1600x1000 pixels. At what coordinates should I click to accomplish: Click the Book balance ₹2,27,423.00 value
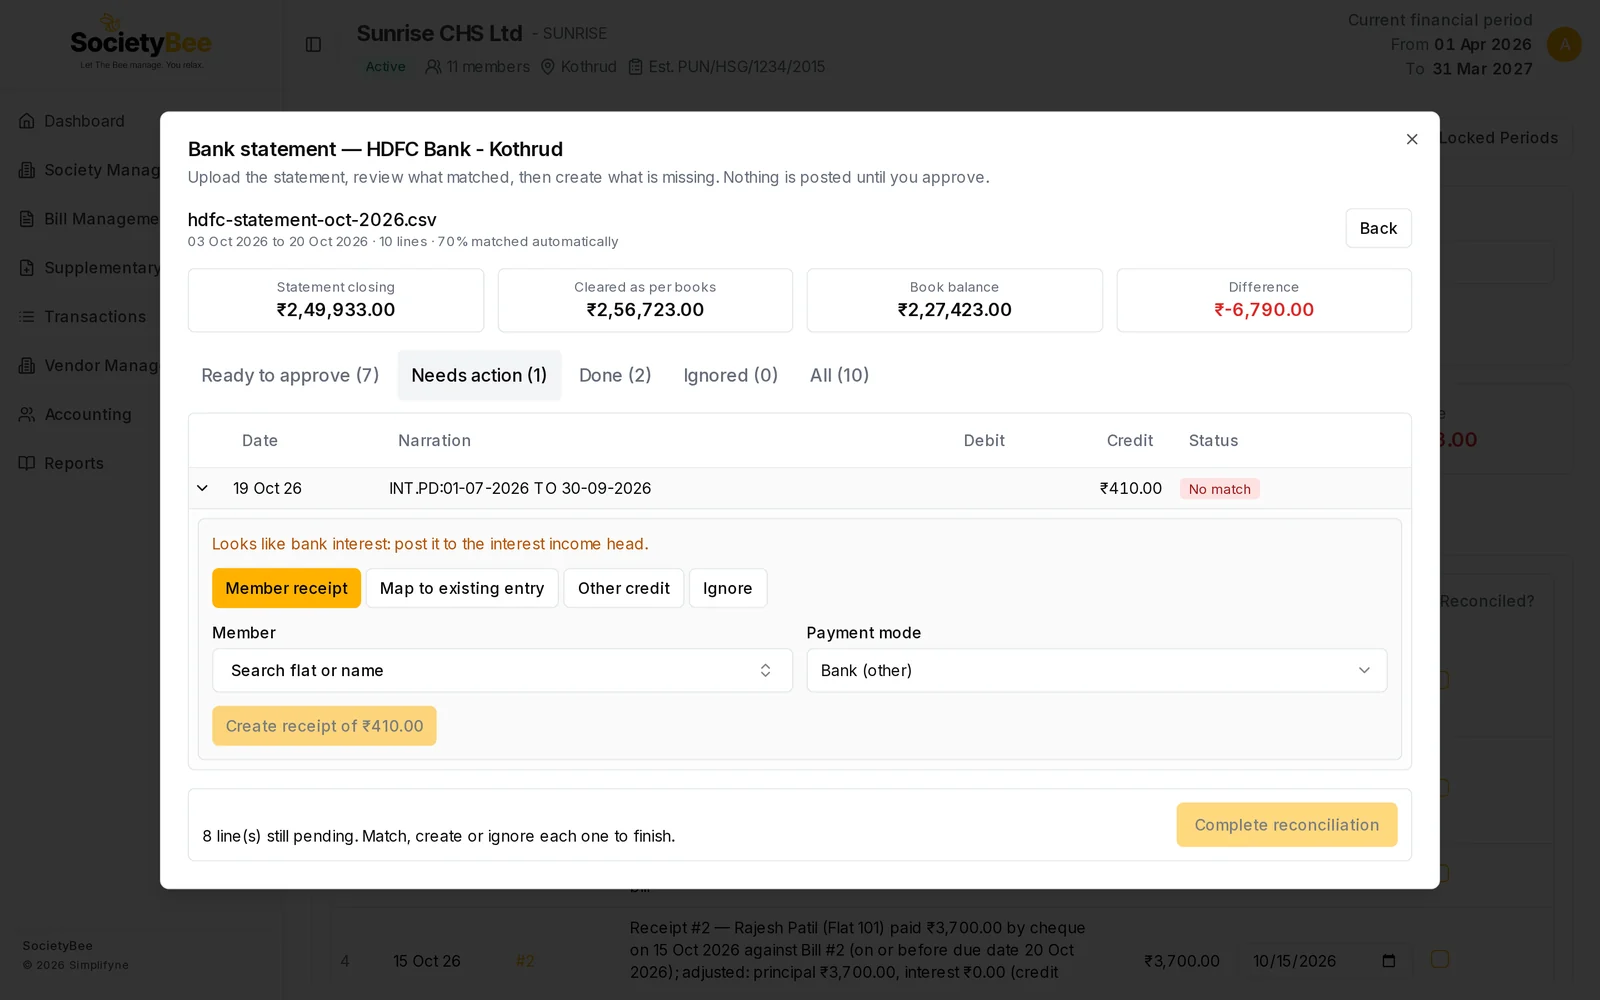coord(954,310)
